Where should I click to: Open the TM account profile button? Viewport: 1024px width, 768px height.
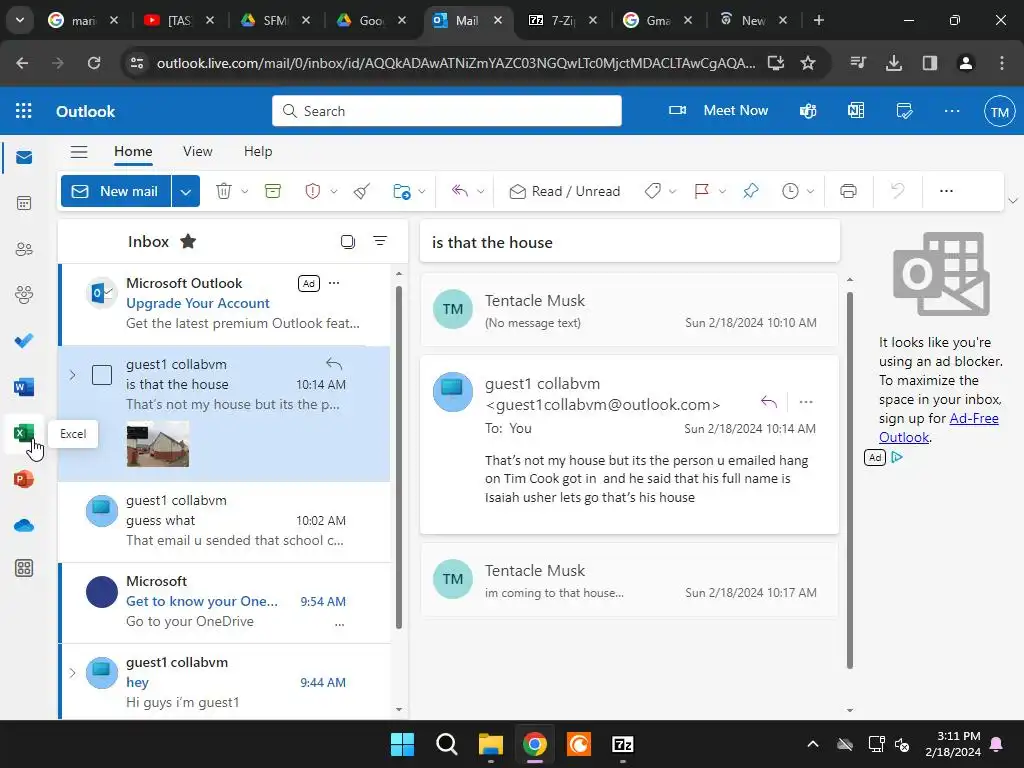point(999,112)
